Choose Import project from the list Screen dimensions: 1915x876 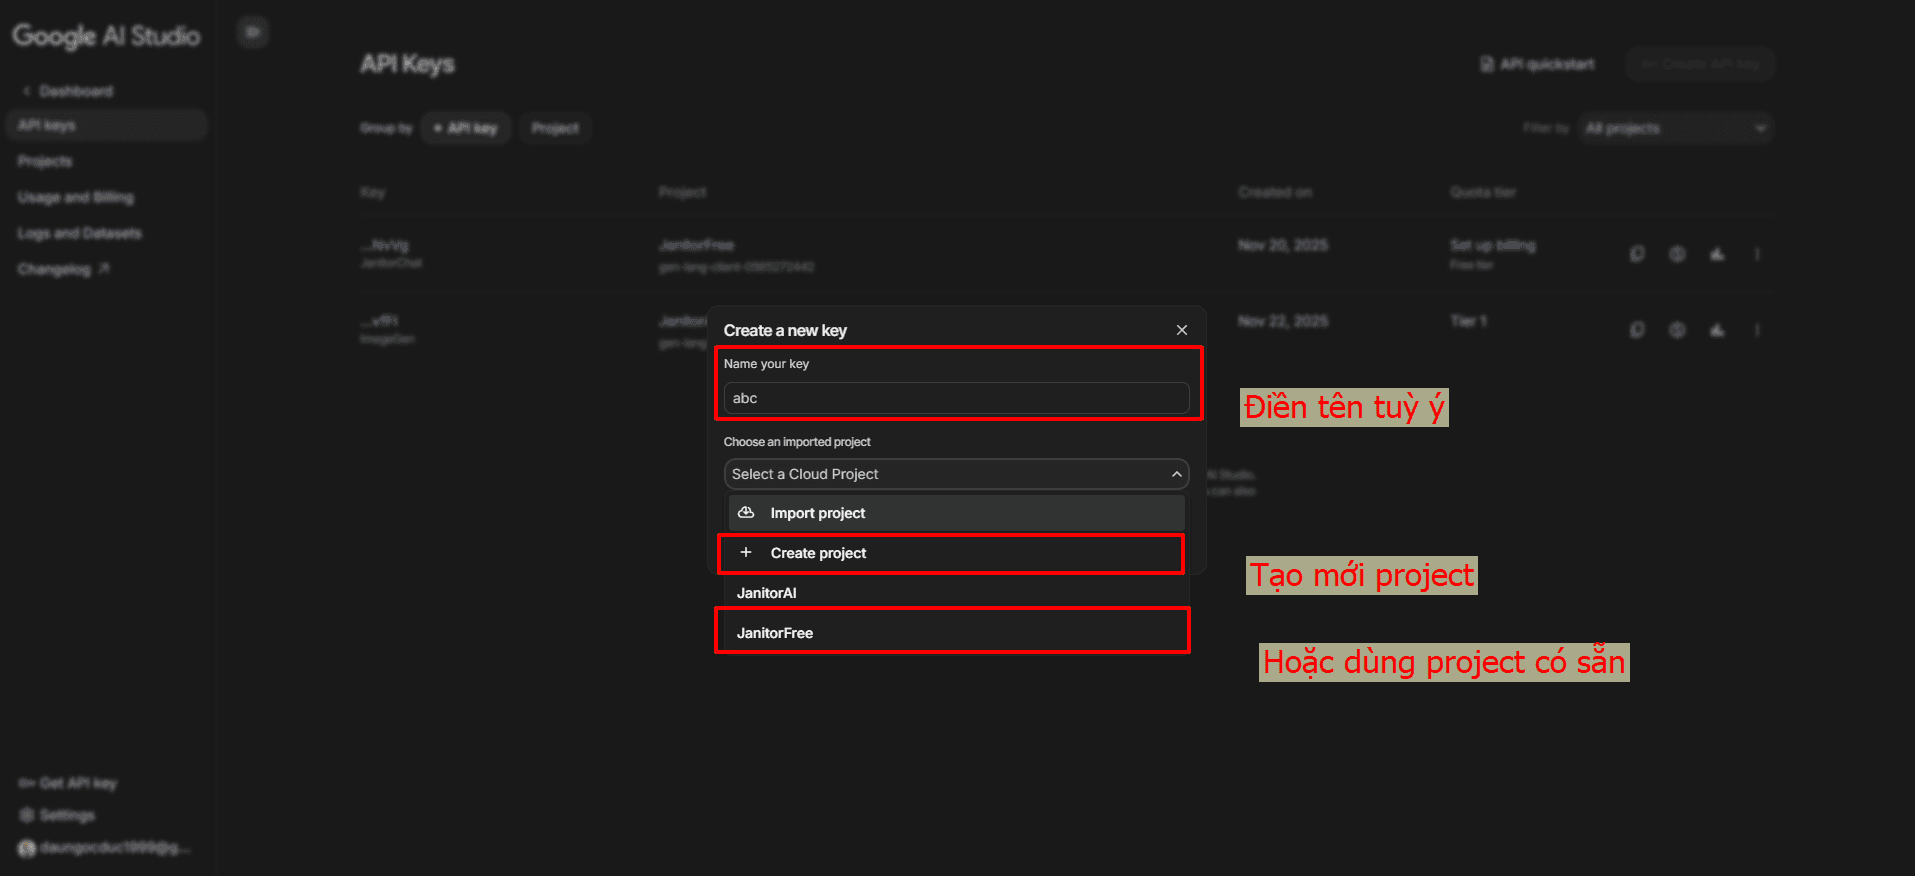[x=956, y=513]
